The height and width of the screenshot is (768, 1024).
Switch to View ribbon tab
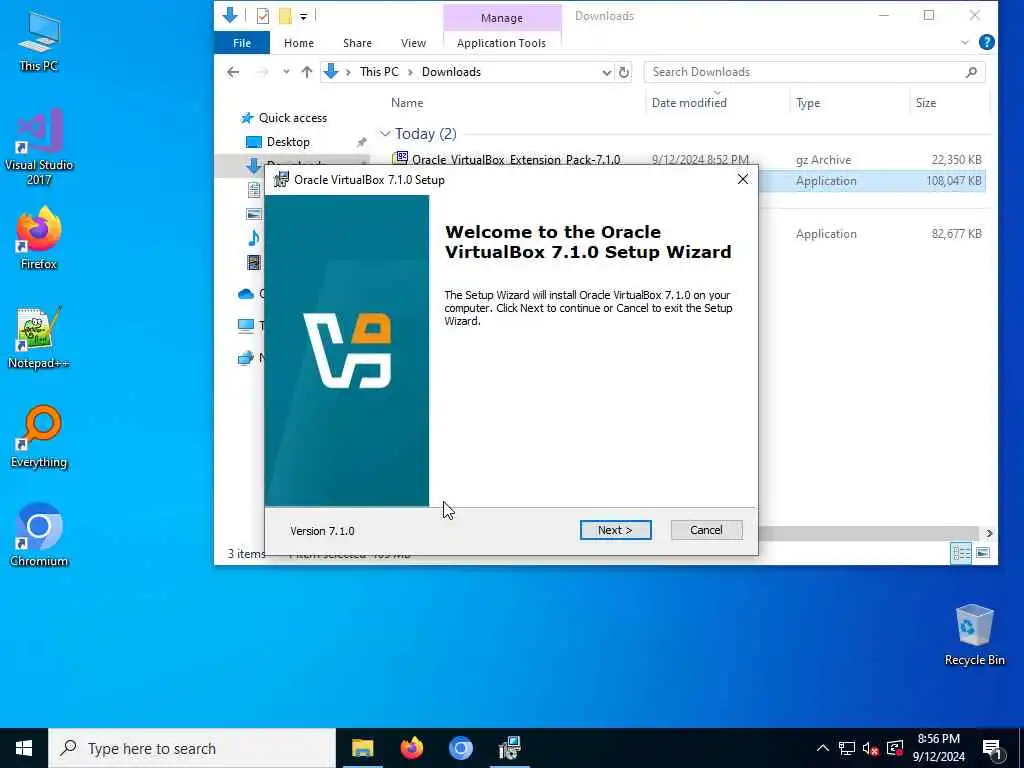[x=413, y=43]
